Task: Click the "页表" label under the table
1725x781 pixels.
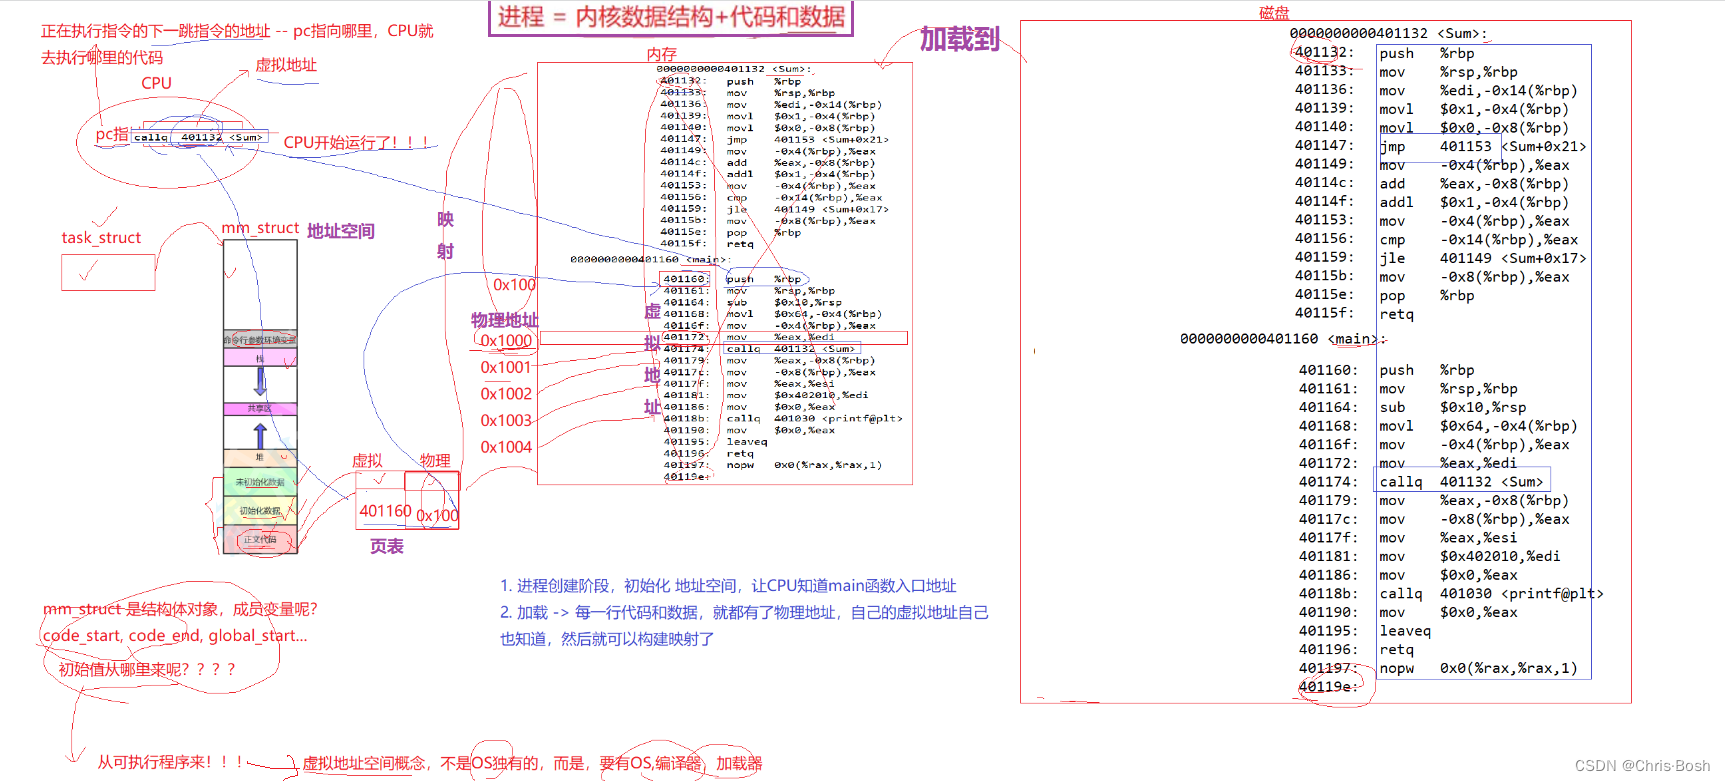Action: [x=387, y=546]
